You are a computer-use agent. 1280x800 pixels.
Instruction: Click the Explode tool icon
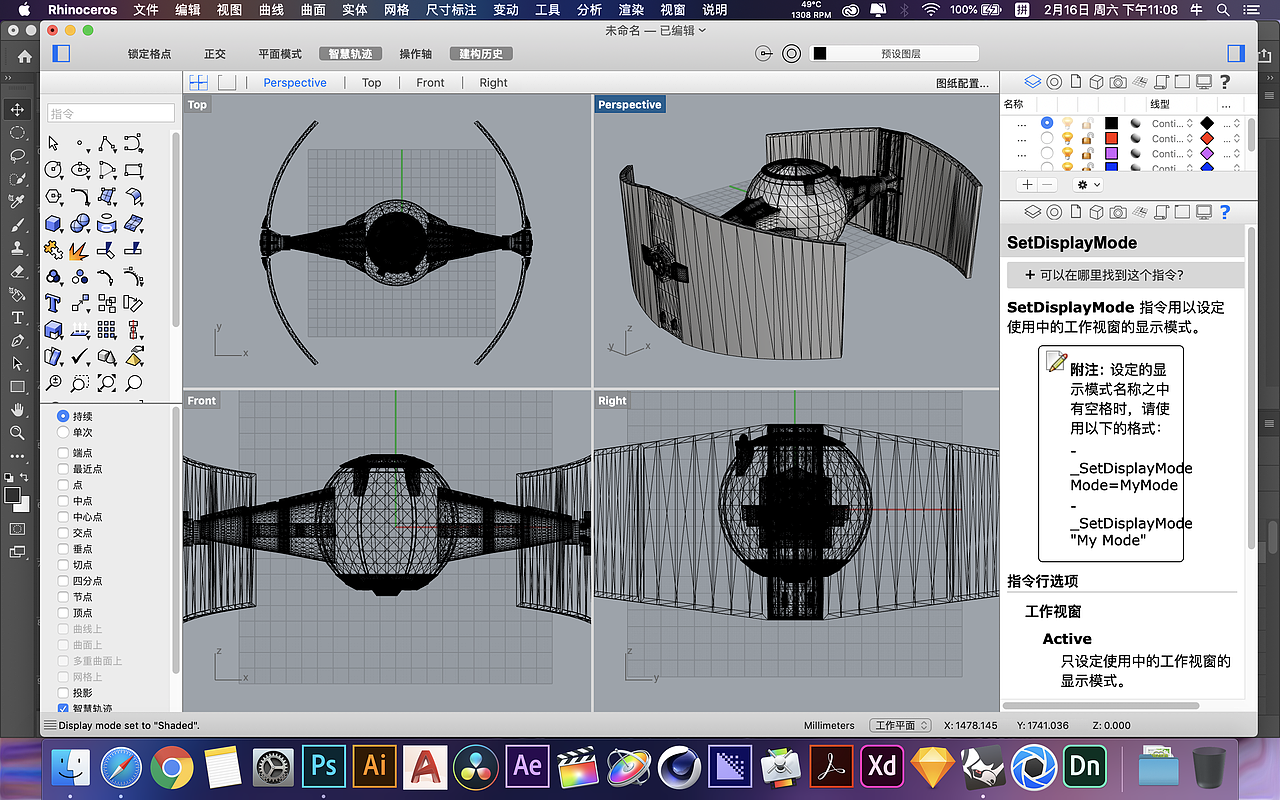point(81,249)
